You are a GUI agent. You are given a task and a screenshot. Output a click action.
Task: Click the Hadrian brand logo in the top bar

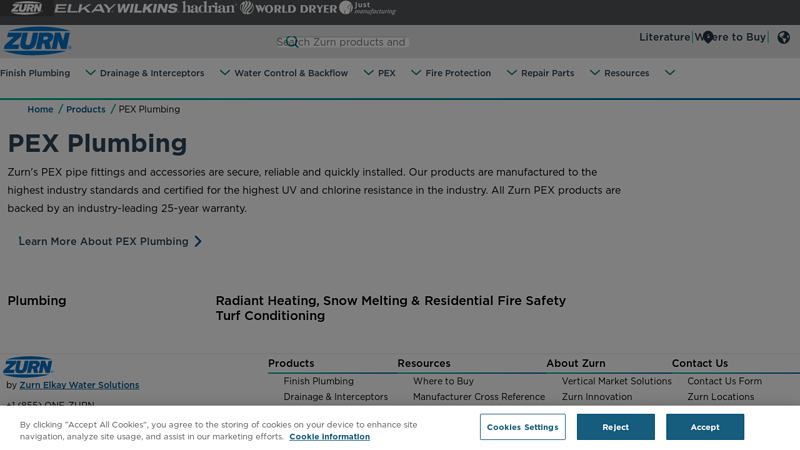click(209, 8)
